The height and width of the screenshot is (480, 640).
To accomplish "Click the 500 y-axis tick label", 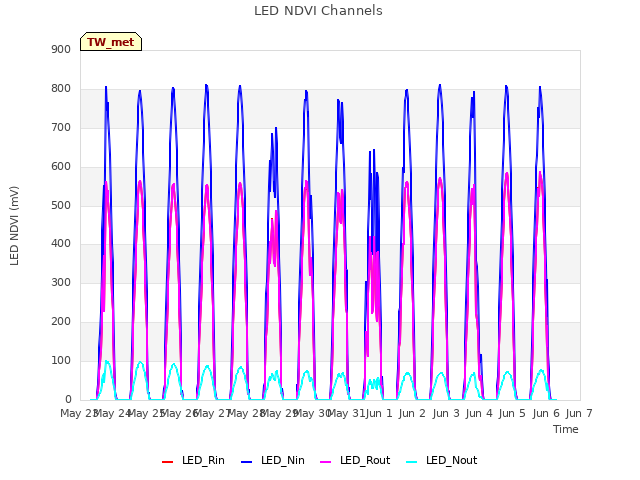I will pyautogui.click(x=61, y=205).
